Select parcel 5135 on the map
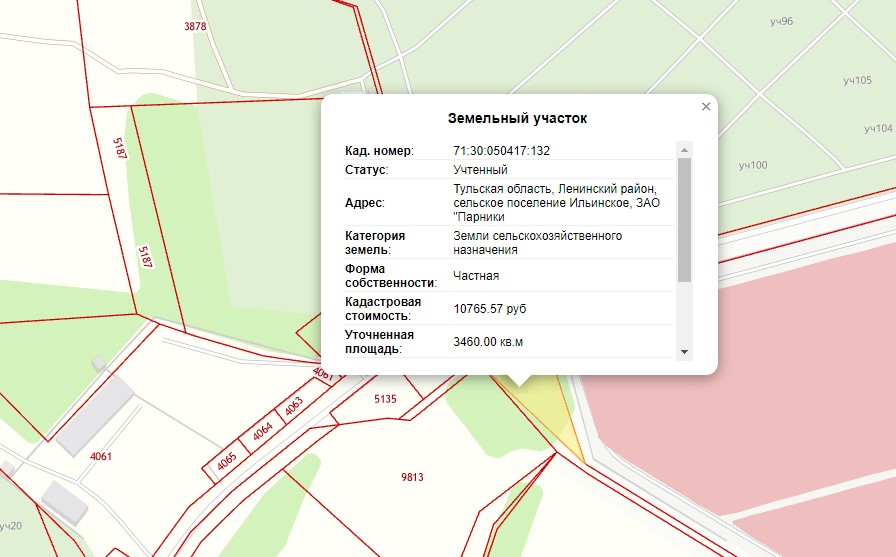The width and height of the screenshot is (896, 557). tap(385, 400)
